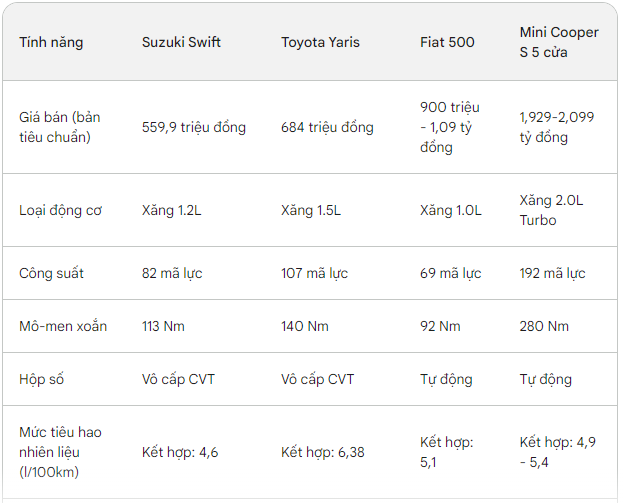Click the Suzuki Swift Vô cấp CVT cell
Viewport: 623px width, 503px height.
(178, 379)
